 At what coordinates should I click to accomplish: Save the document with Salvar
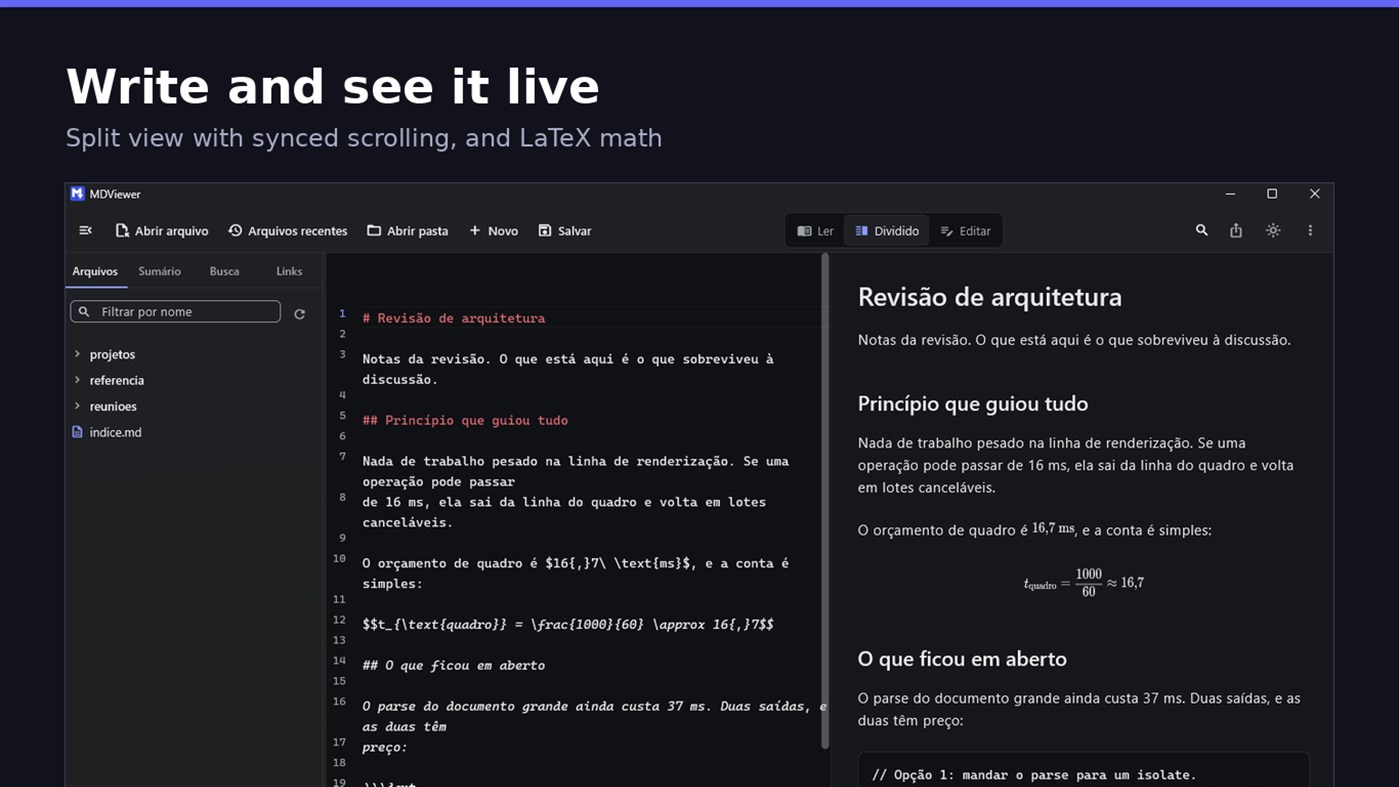point(565,231)
